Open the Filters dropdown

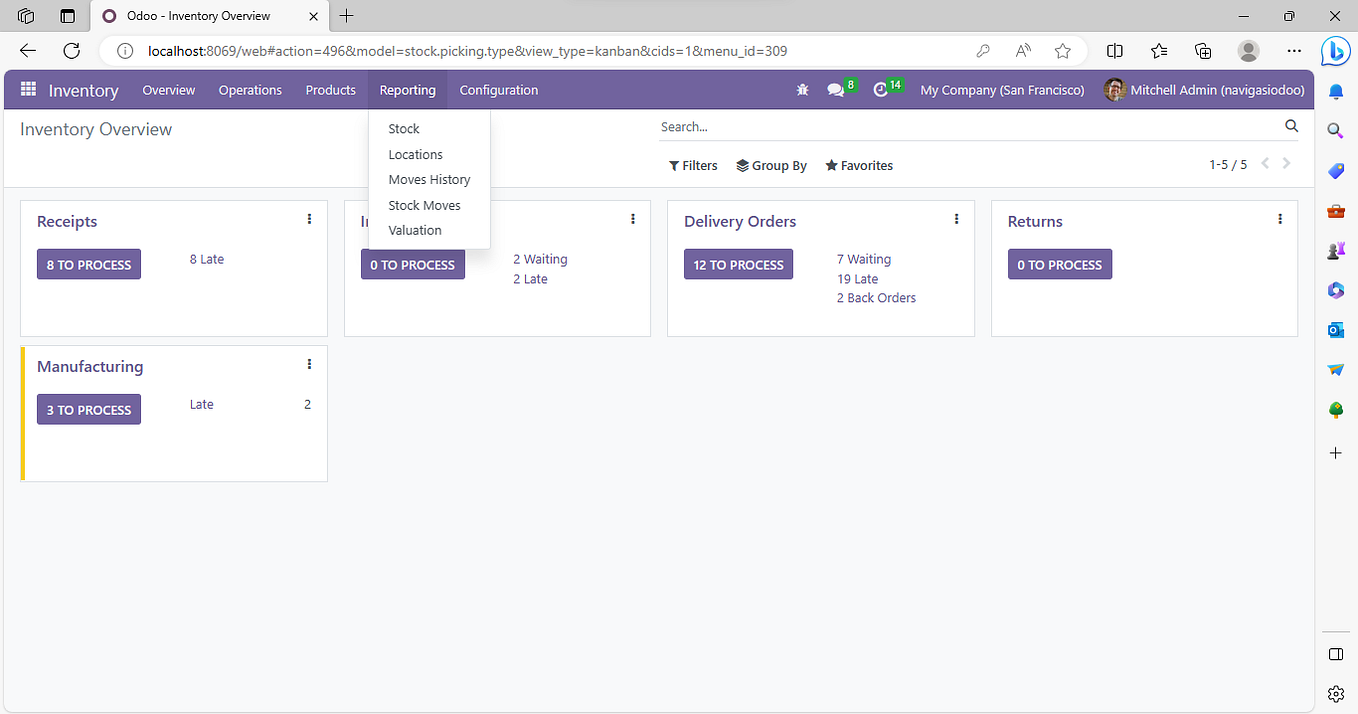(693, 165)
